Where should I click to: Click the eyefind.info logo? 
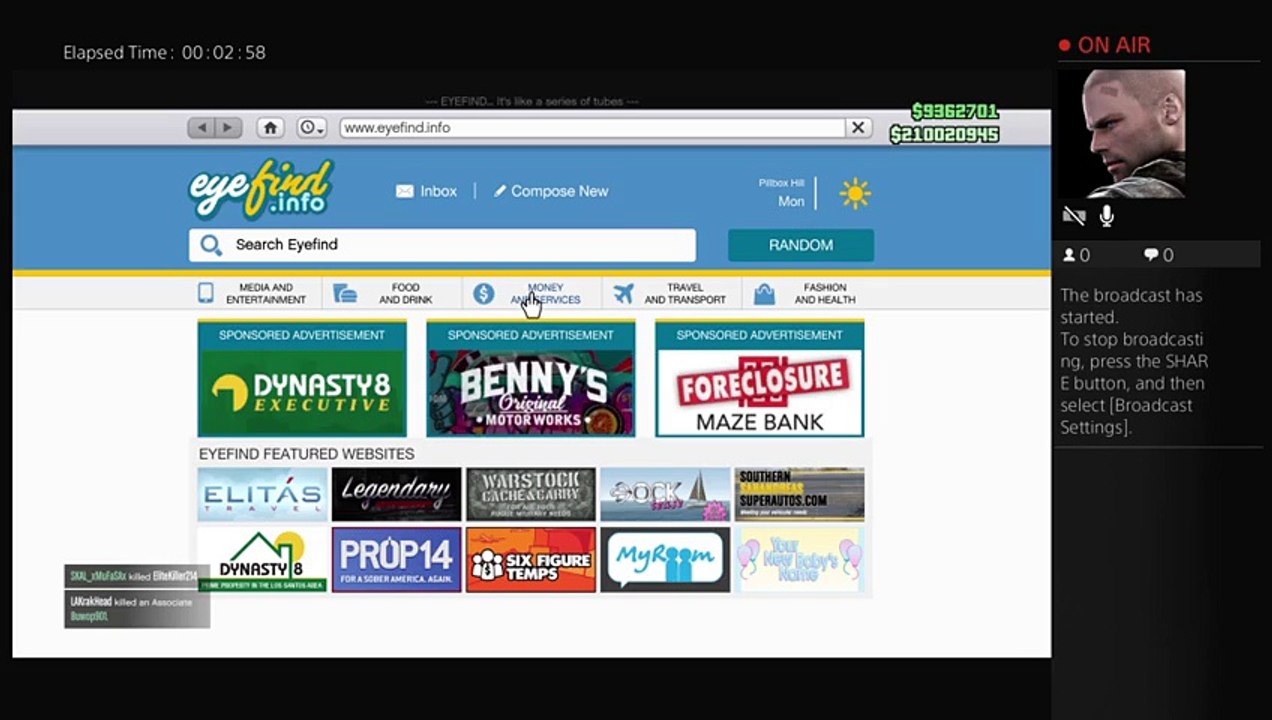pyautogui.click(x=261, y=189)
